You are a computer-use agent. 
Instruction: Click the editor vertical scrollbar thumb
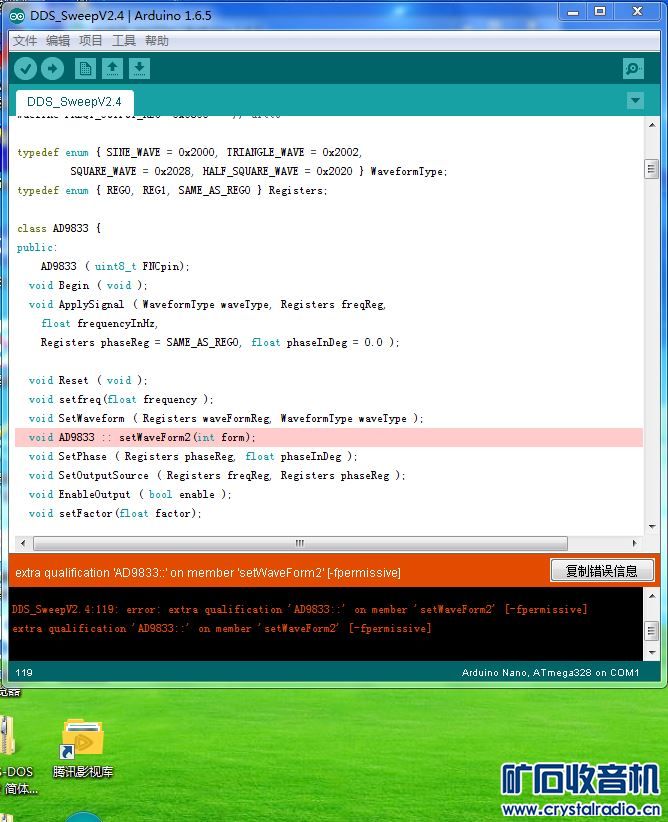(651, 169)
